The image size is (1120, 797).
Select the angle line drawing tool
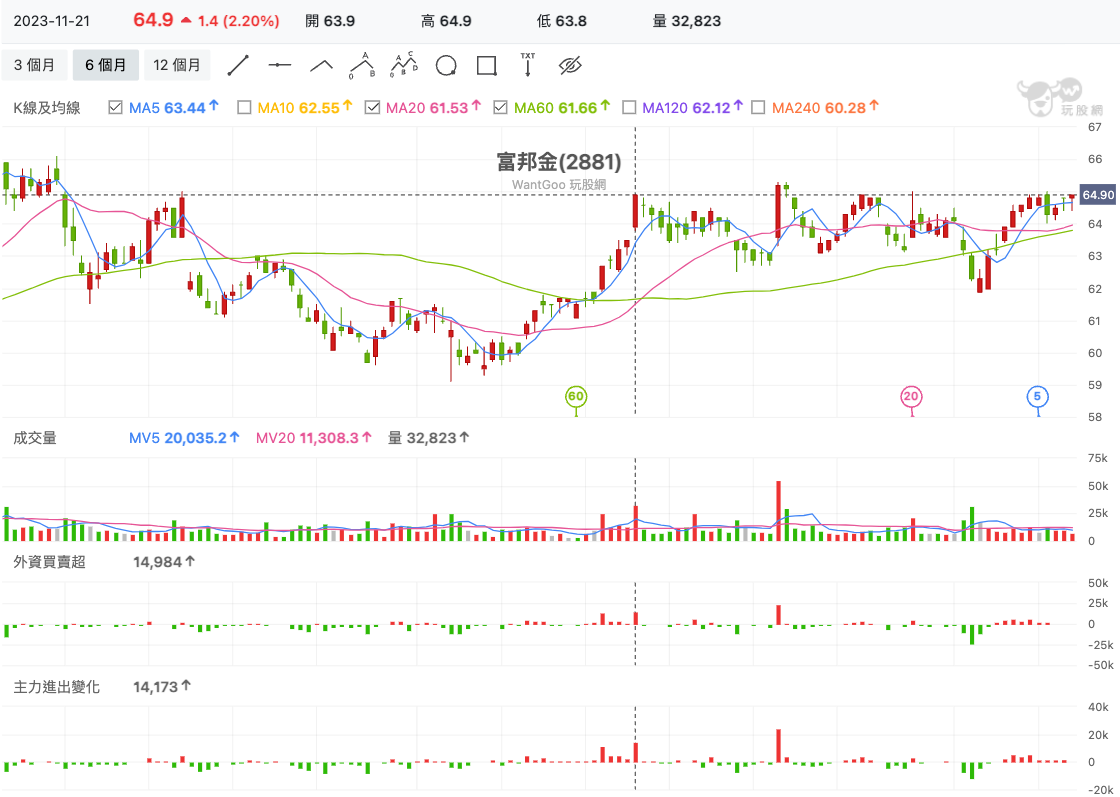[x=321, y=65]
